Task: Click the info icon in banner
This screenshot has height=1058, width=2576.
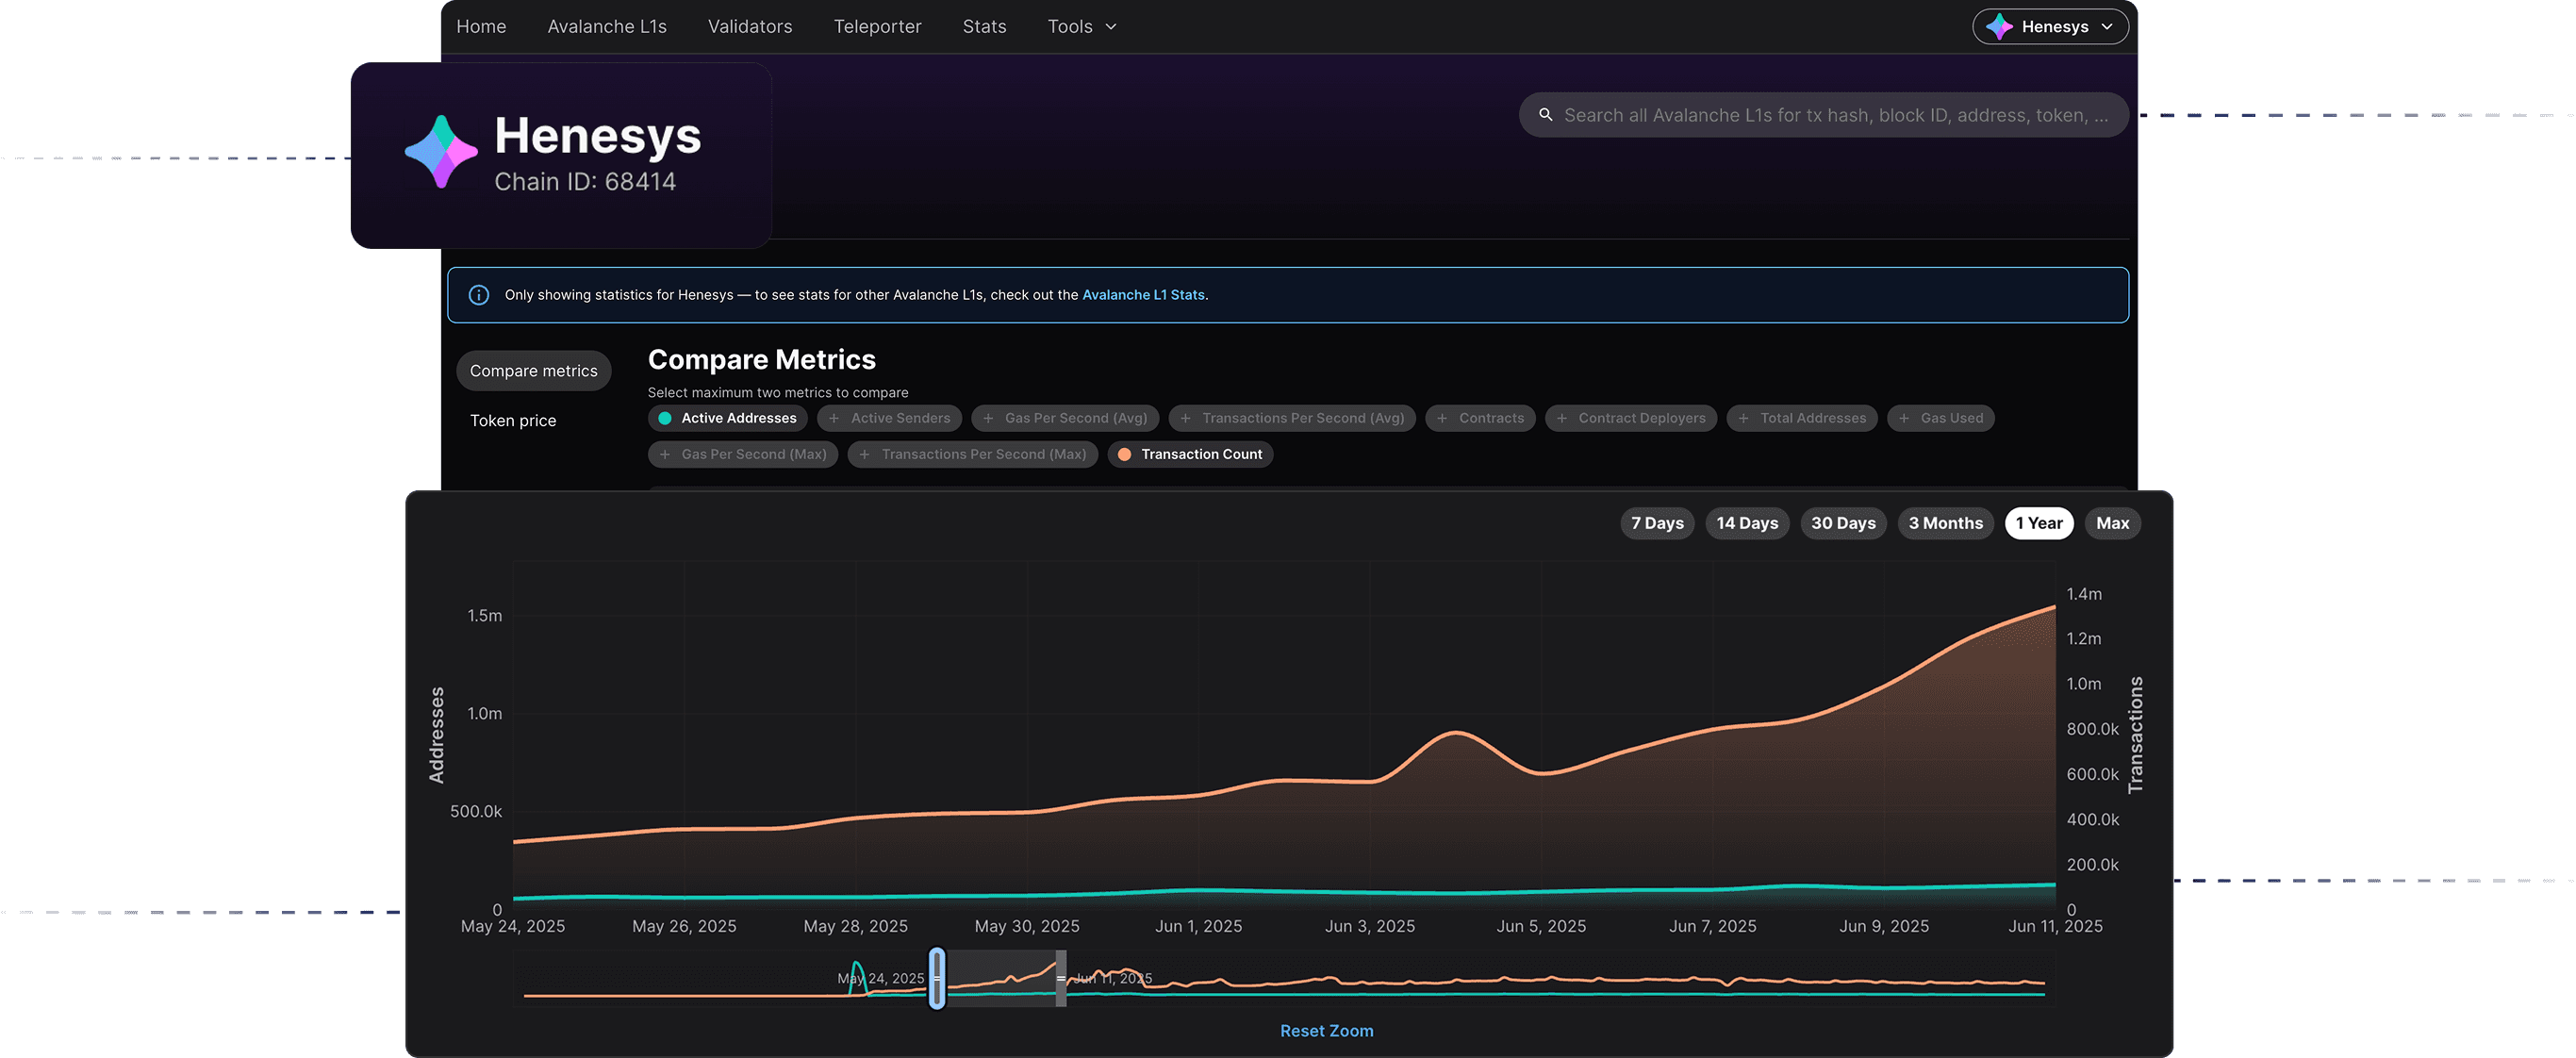Action: [x=479, y=295]
